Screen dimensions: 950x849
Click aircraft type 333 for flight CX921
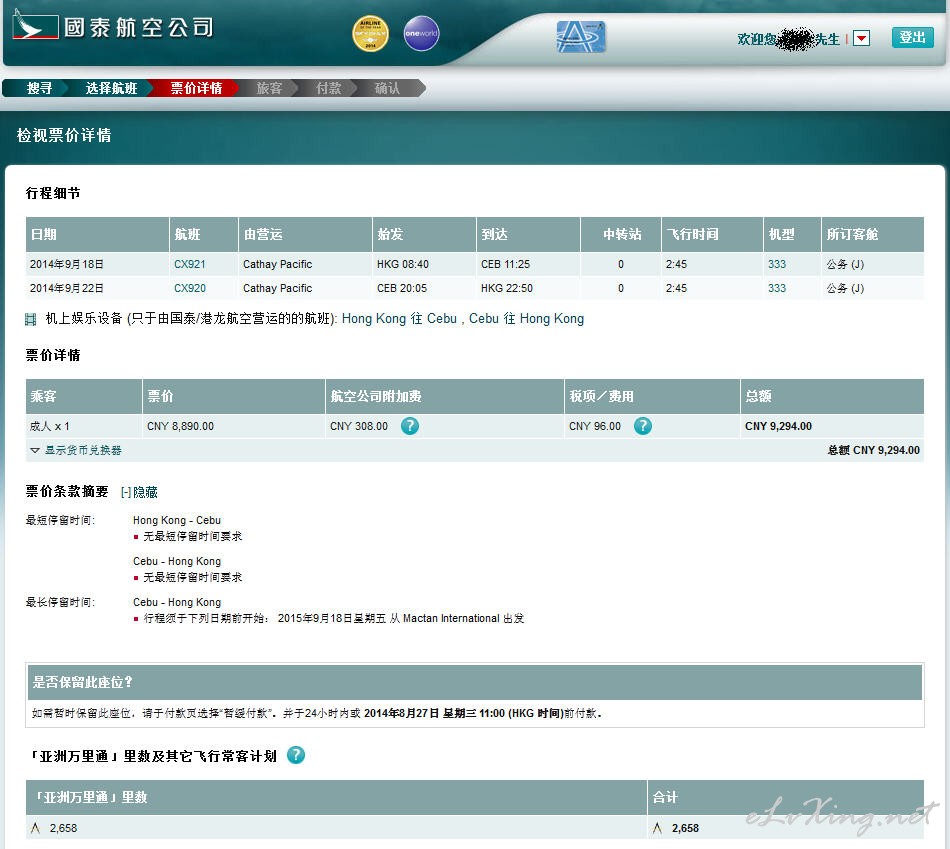[x=777, y=264]
